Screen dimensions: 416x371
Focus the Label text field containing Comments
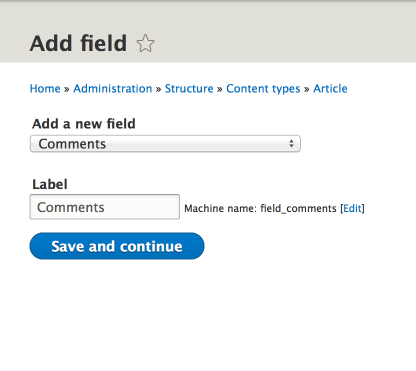tap(105, 207)
